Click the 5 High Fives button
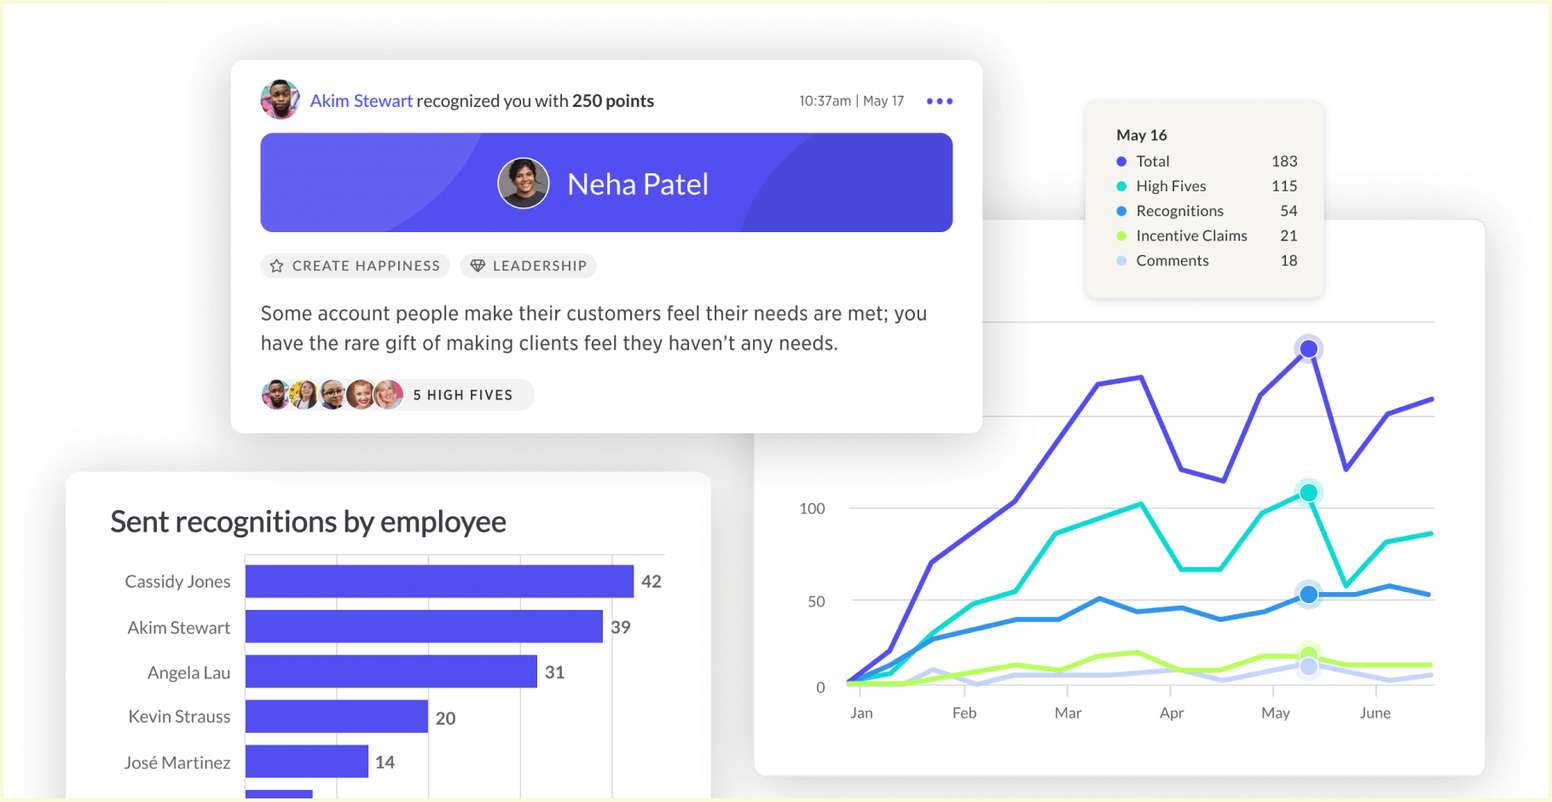 (463, 395)
